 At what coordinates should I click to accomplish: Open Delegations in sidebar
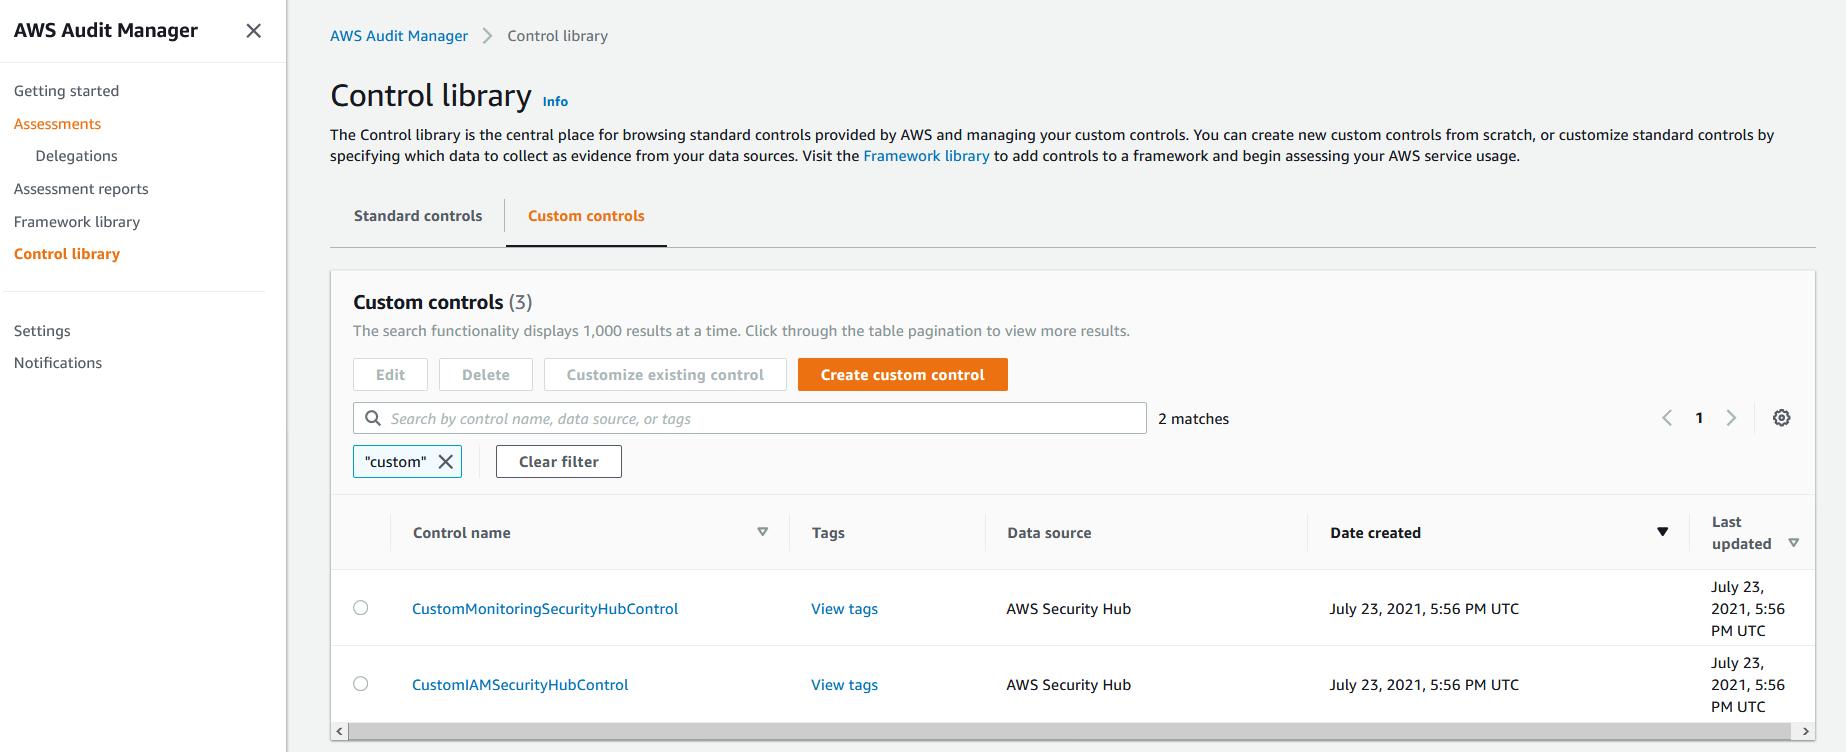[x=76, y=156]
